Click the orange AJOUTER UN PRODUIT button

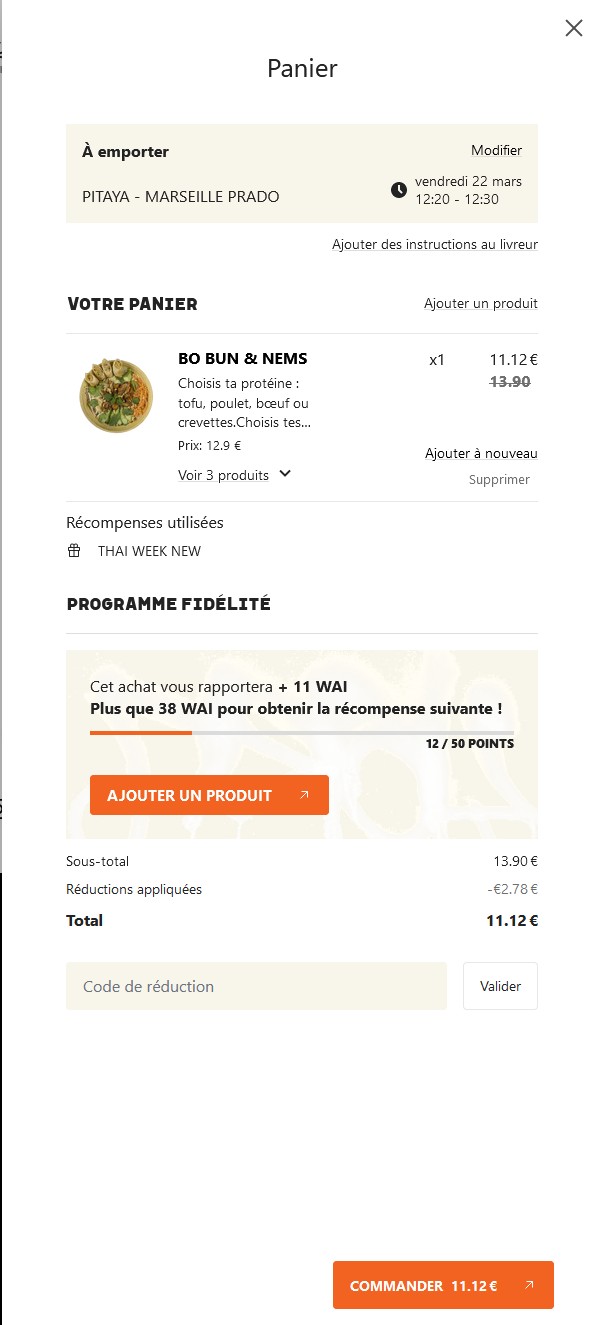209,795
